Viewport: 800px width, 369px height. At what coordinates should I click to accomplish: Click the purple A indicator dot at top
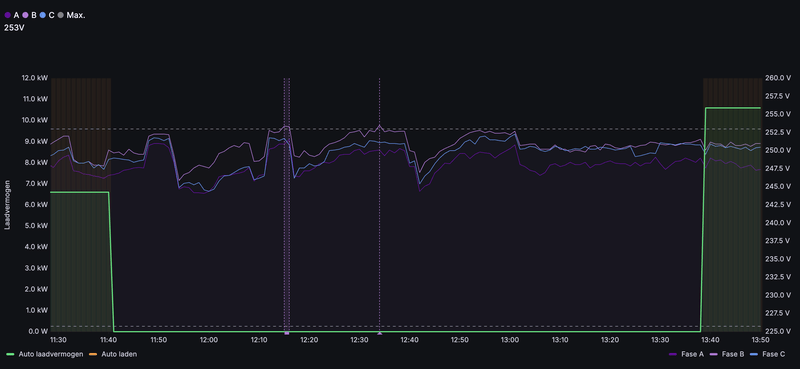coord(8,15)
